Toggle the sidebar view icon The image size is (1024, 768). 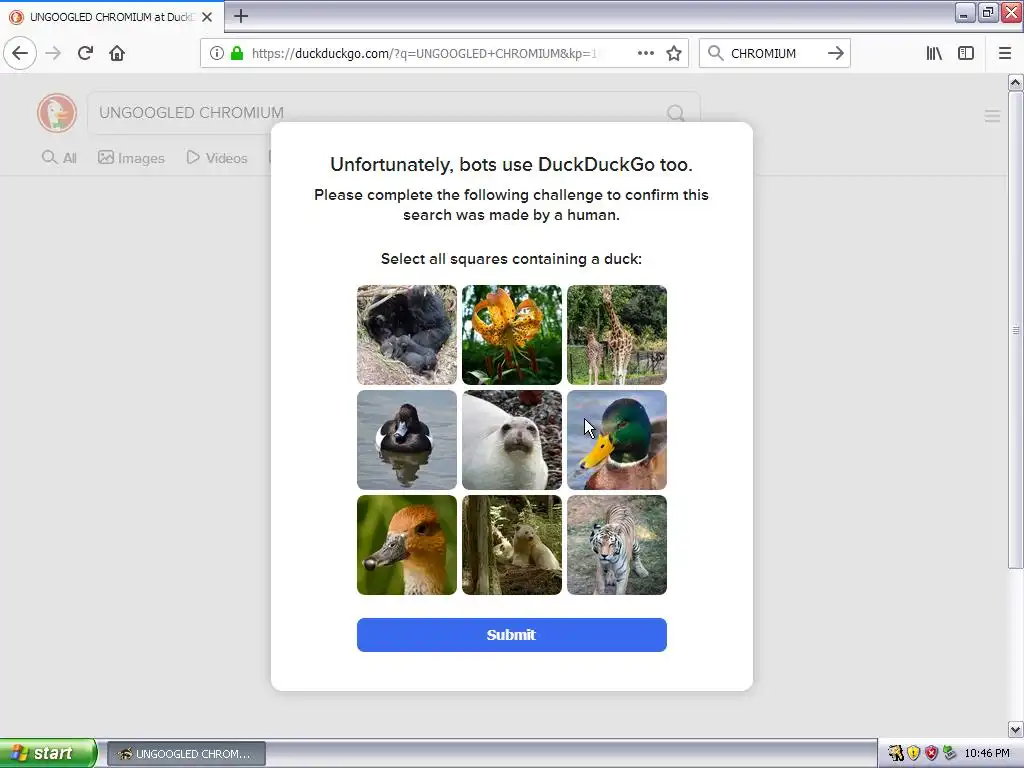pyautogui.click(x=966, y=53)
